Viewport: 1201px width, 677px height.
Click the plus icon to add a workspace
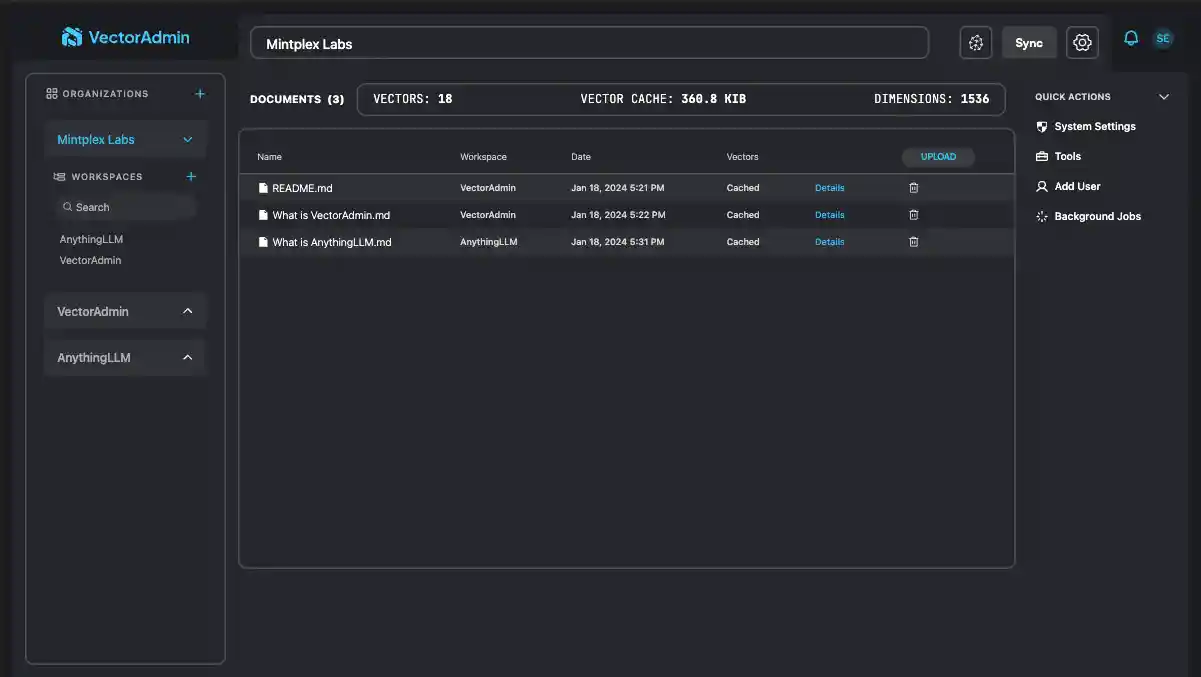(190, 176)
